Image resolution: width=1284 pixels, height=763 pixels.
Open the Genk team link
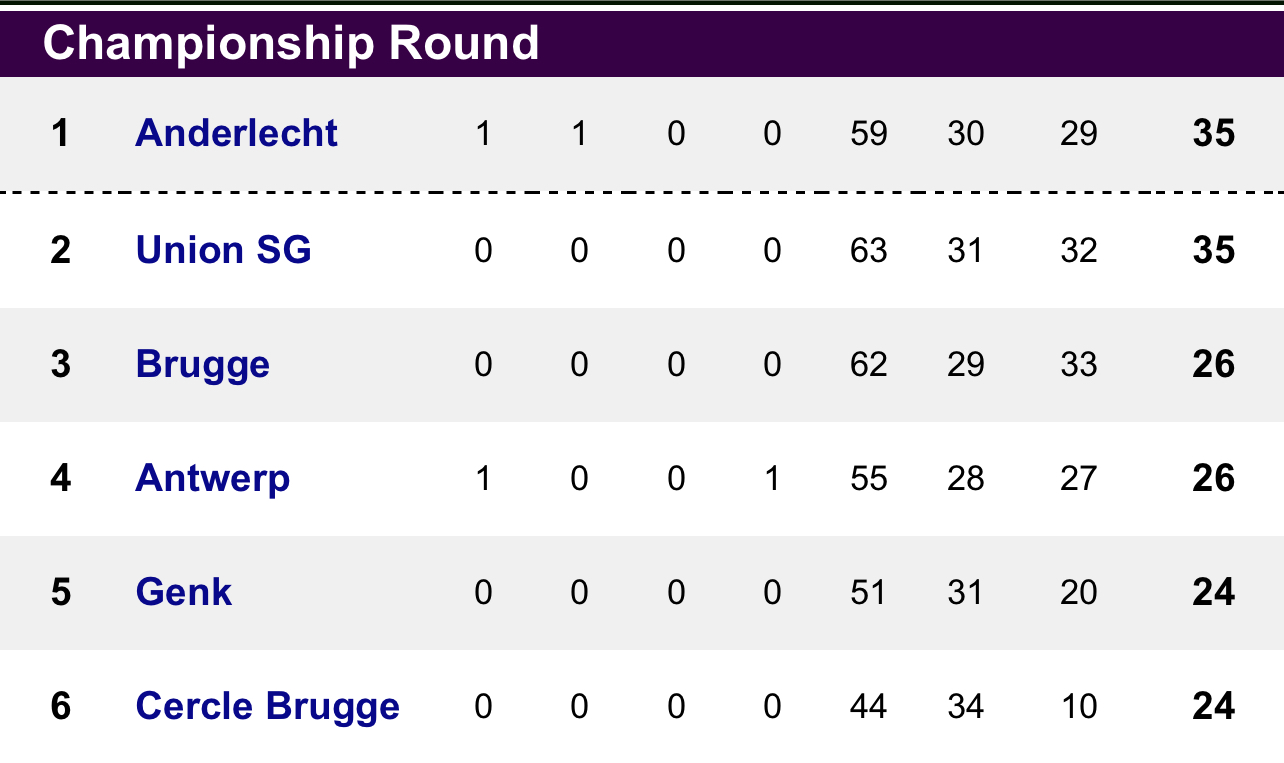pyautogui.click(x=183, y=592)
